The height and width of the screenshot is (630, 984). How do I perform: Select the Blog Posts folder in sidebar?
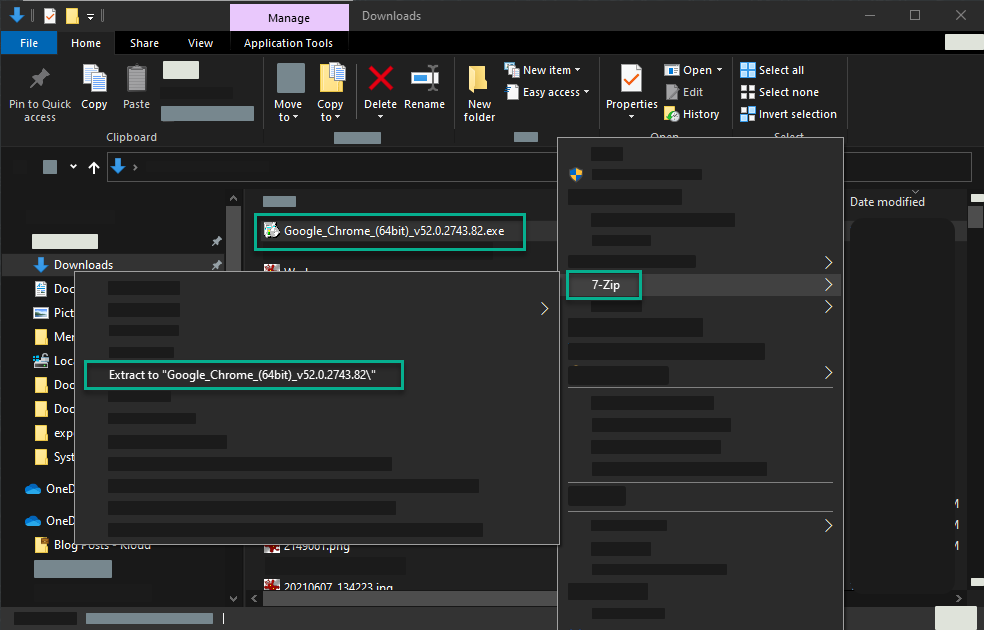[93, 545]
